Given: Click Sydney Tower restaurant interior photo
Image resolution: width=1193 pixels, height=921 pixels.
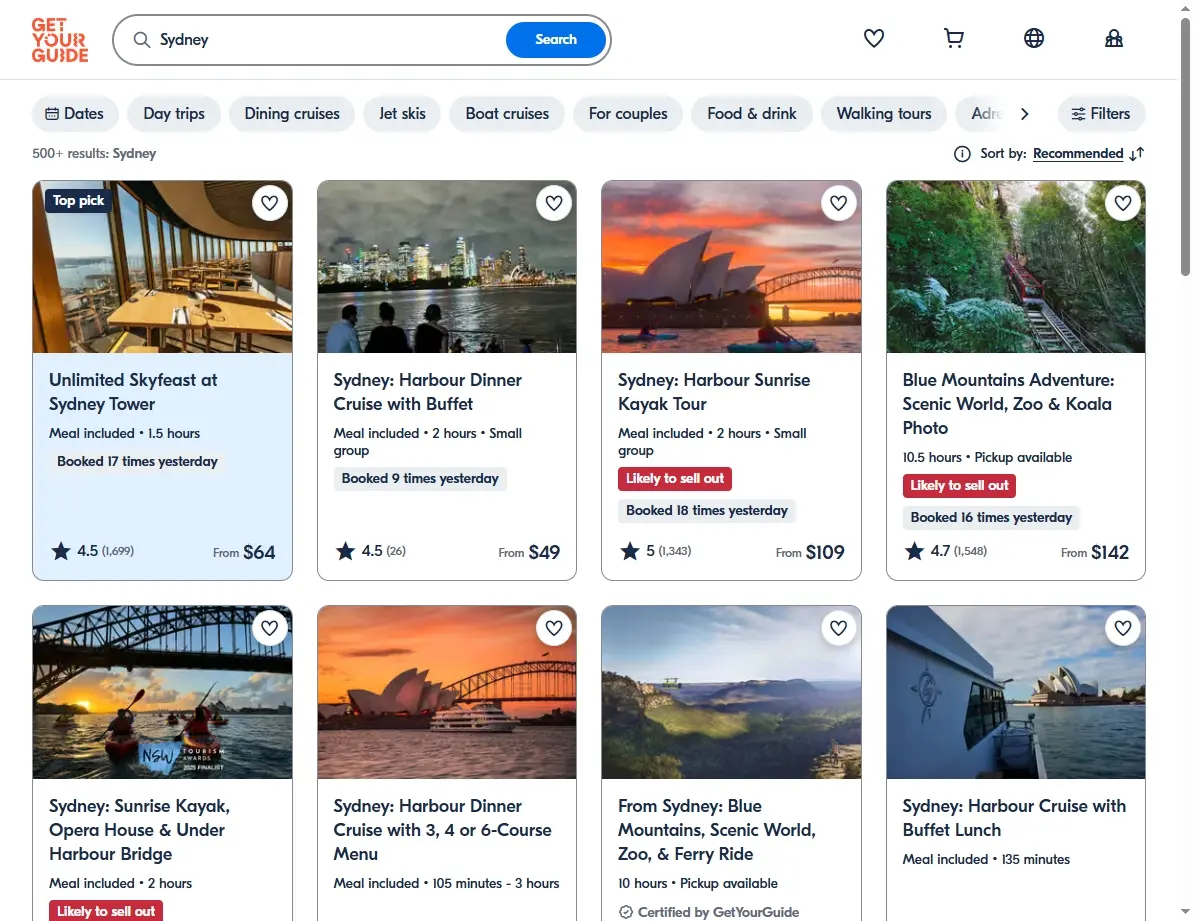Looking at the screenshot, I should (x=162, y=267).
